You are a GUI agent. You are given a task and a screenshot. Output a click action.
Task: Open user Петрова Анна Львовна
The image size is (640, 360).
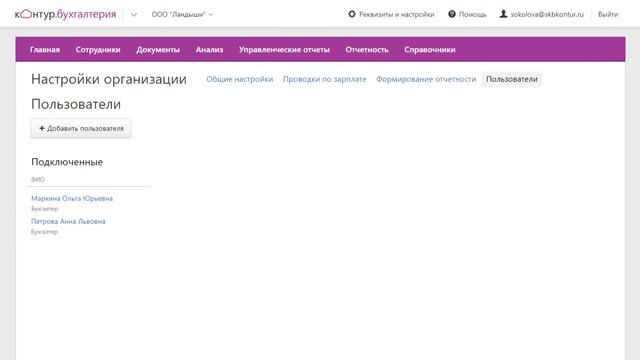pyautogui.click(x=68, y=221)
